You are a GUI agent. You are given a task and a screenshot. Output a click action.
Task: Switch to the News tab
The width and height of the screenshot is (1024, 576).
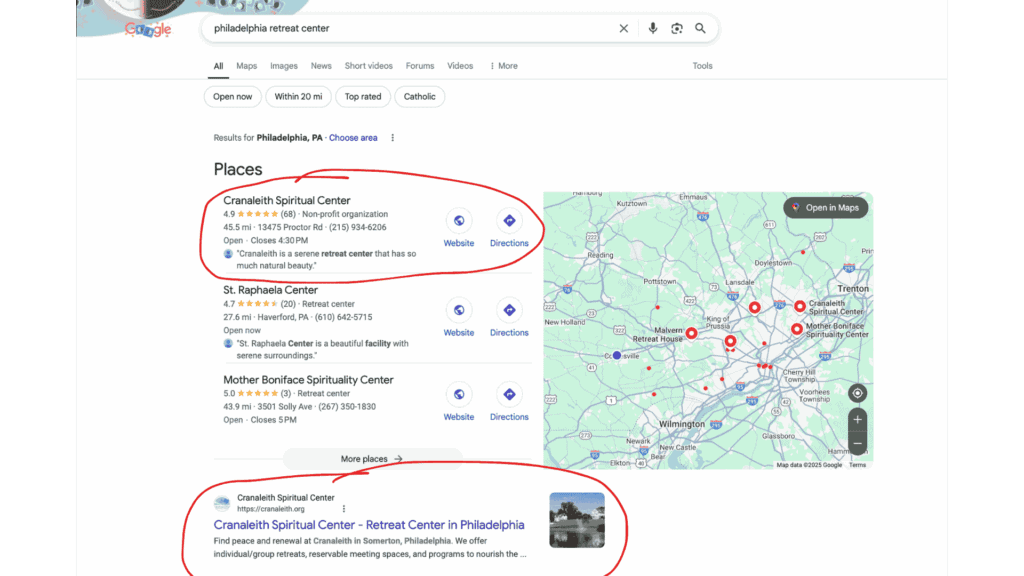click(321, 66)
